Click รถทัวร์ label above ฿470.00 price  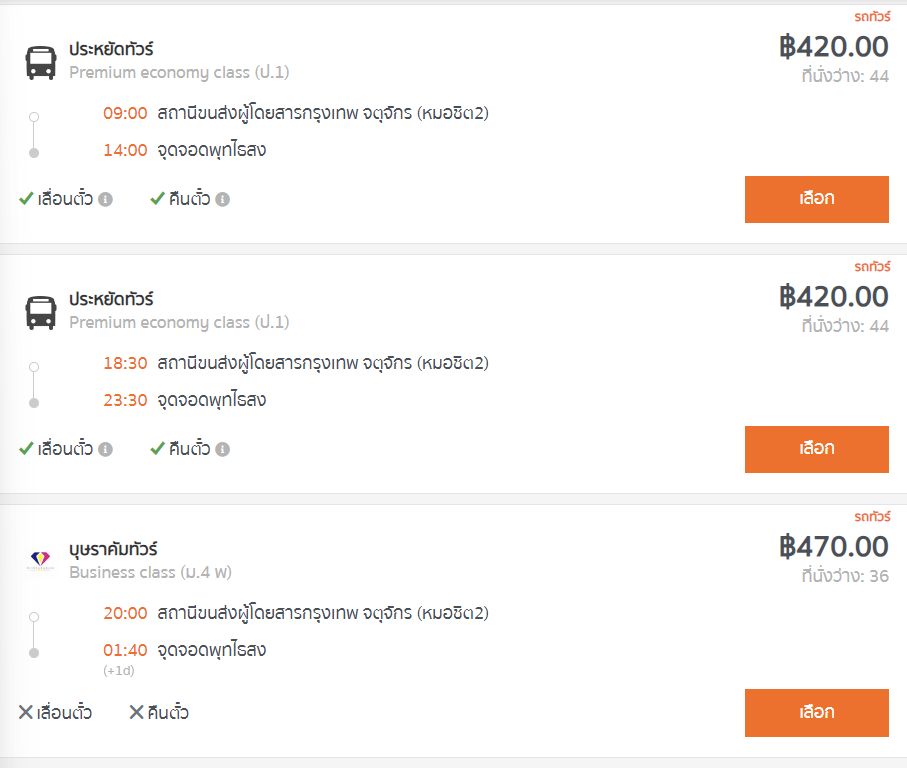(x=872, y=516)
